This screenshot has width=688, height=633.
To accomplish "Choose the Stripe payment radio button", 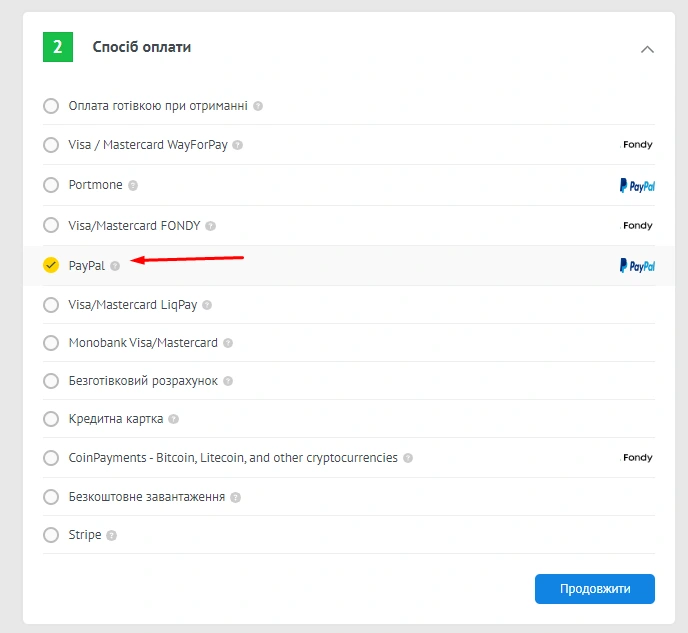I will click(51, 535).
